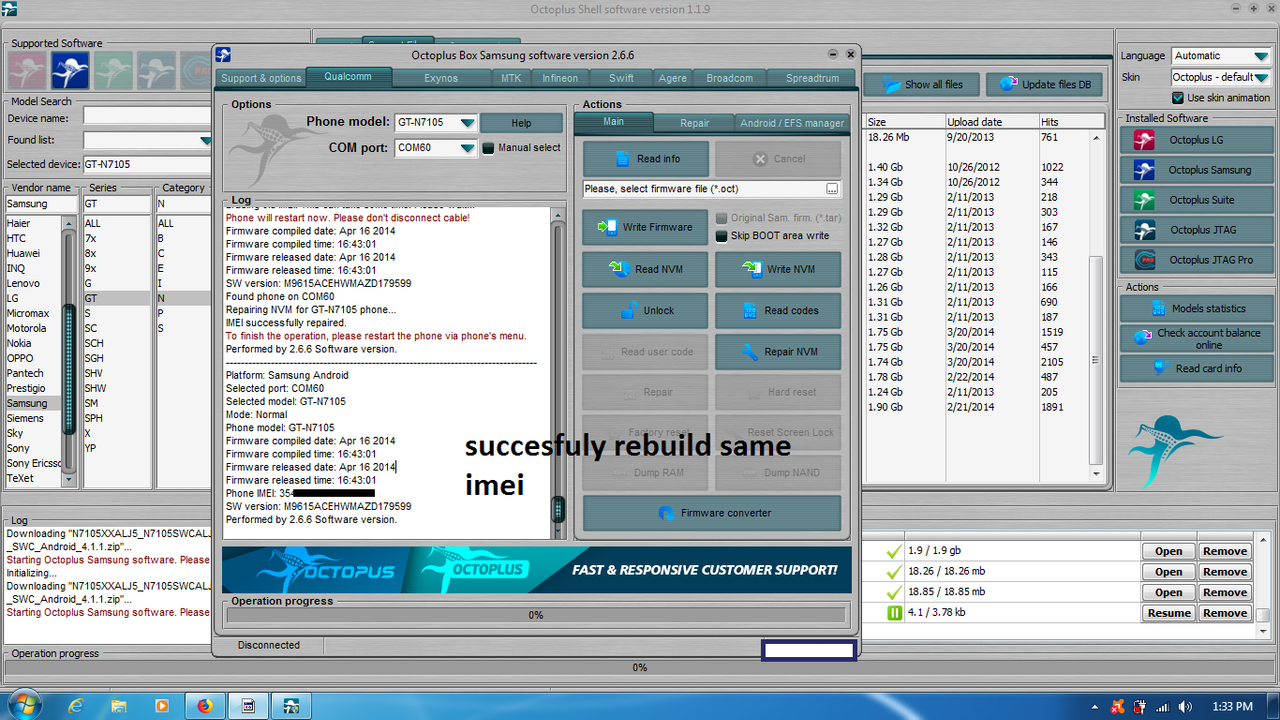The height and width of the screenshot is (720, 1280).
Task: Open the Windows Explorer folder on the taskbar
Action: point(118,706)
